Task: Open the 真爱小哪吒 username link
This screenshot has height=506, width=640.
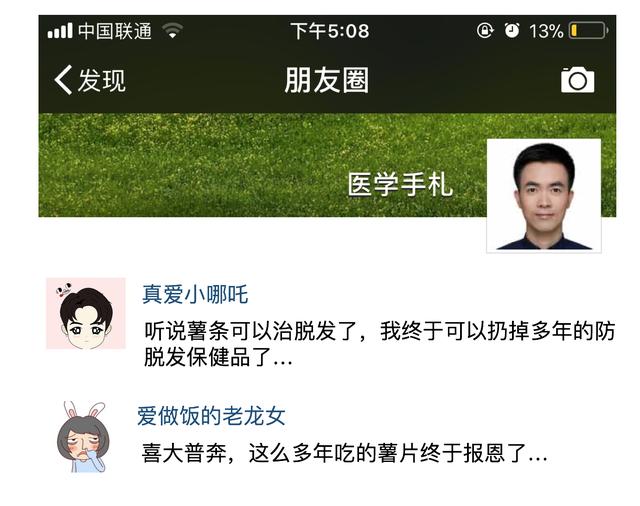Action: pos(195,294)
